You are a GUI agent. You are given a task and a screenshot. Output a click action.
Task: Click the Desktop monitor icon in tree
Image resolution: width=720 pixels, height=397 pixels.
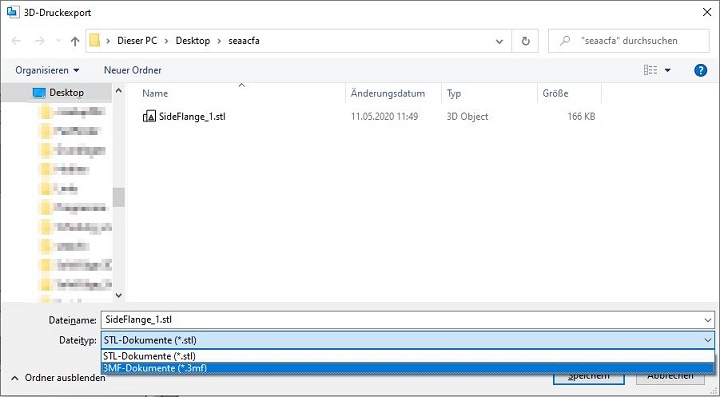[39, 93]
